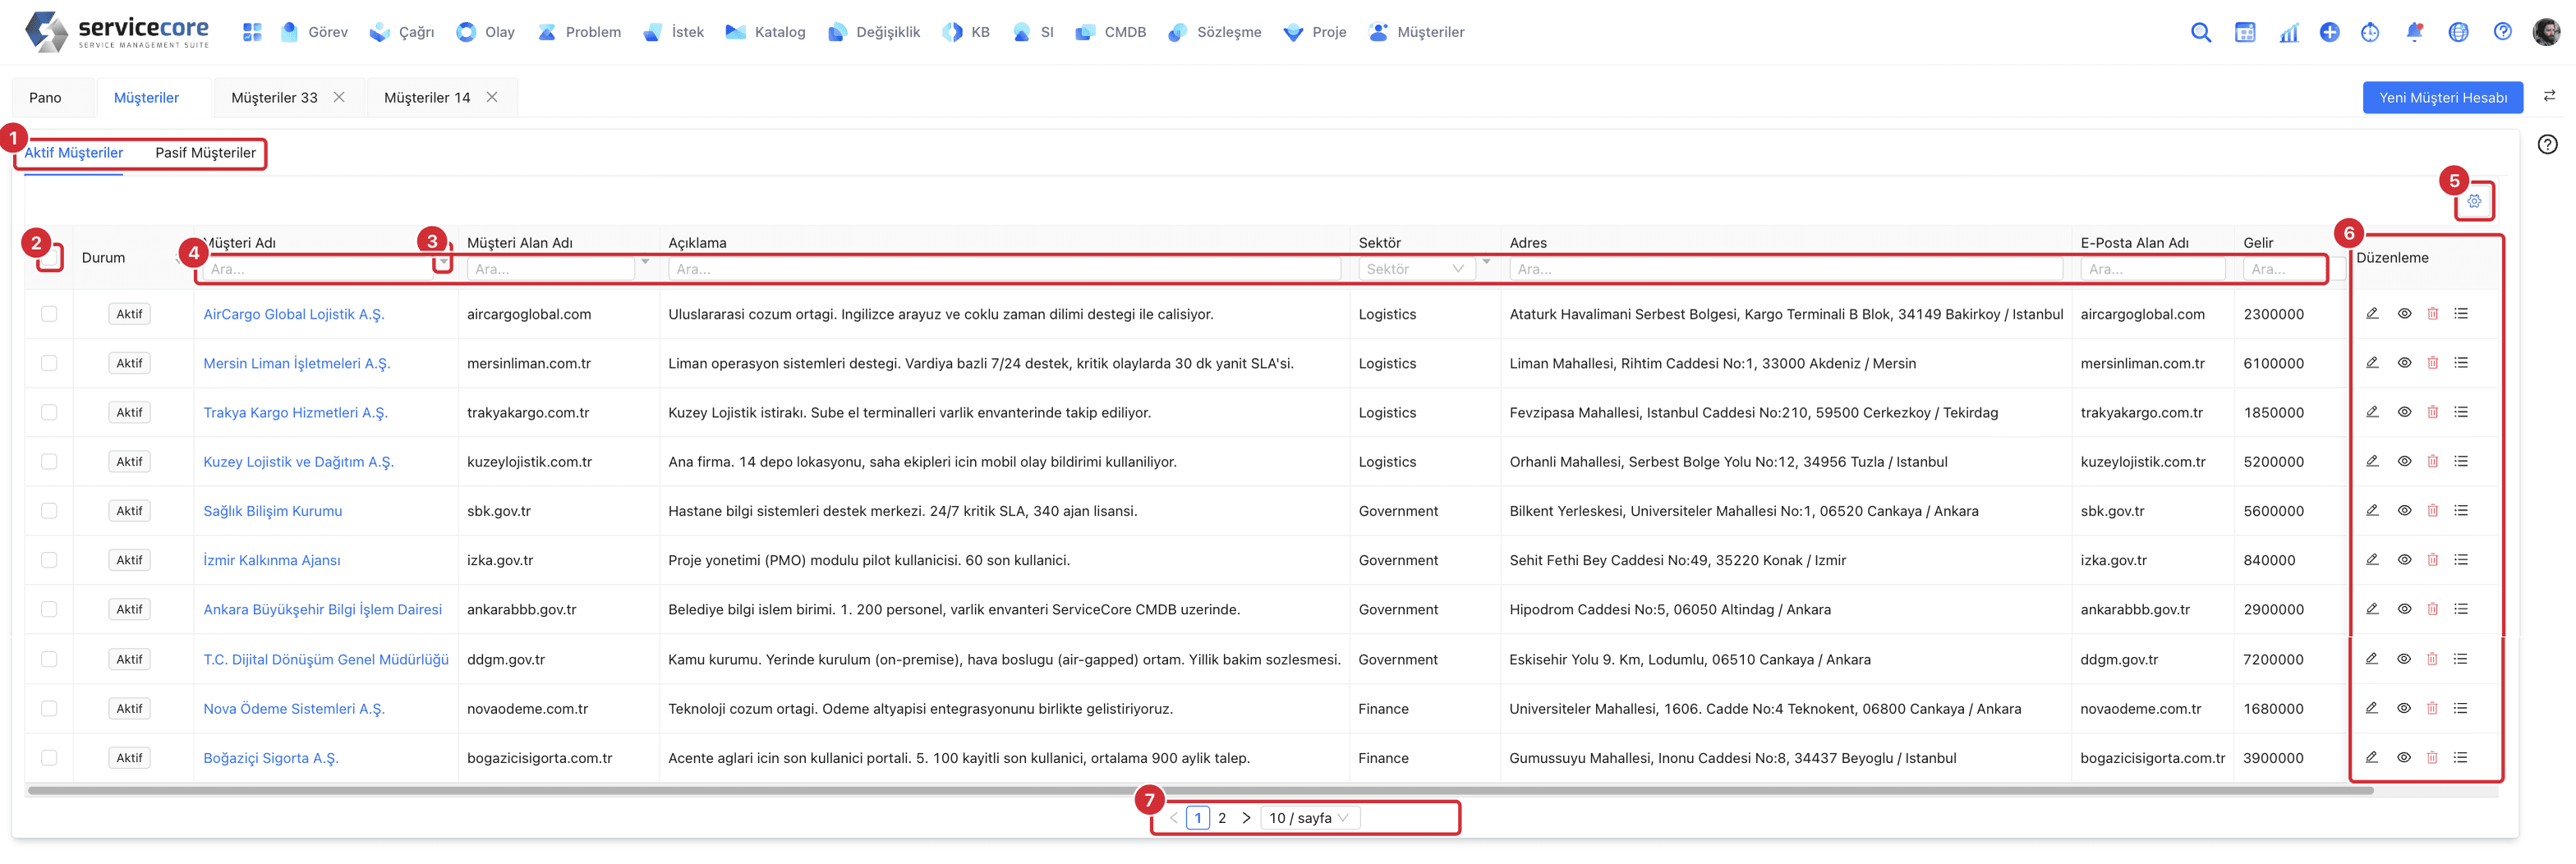
Task: Tick checkbox for Mersin Liman İşletmeleri row
Action: coord(49,363)
